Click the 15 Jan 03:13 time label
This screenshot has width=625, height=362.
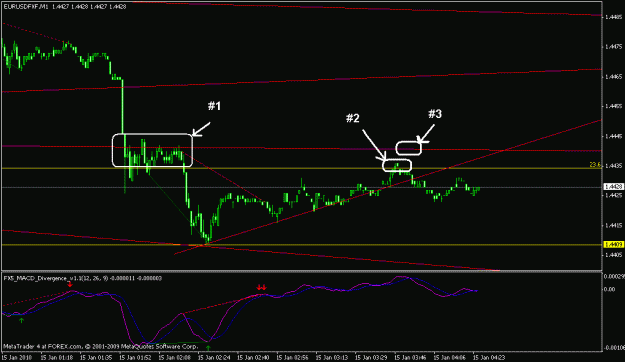(332, 358)
